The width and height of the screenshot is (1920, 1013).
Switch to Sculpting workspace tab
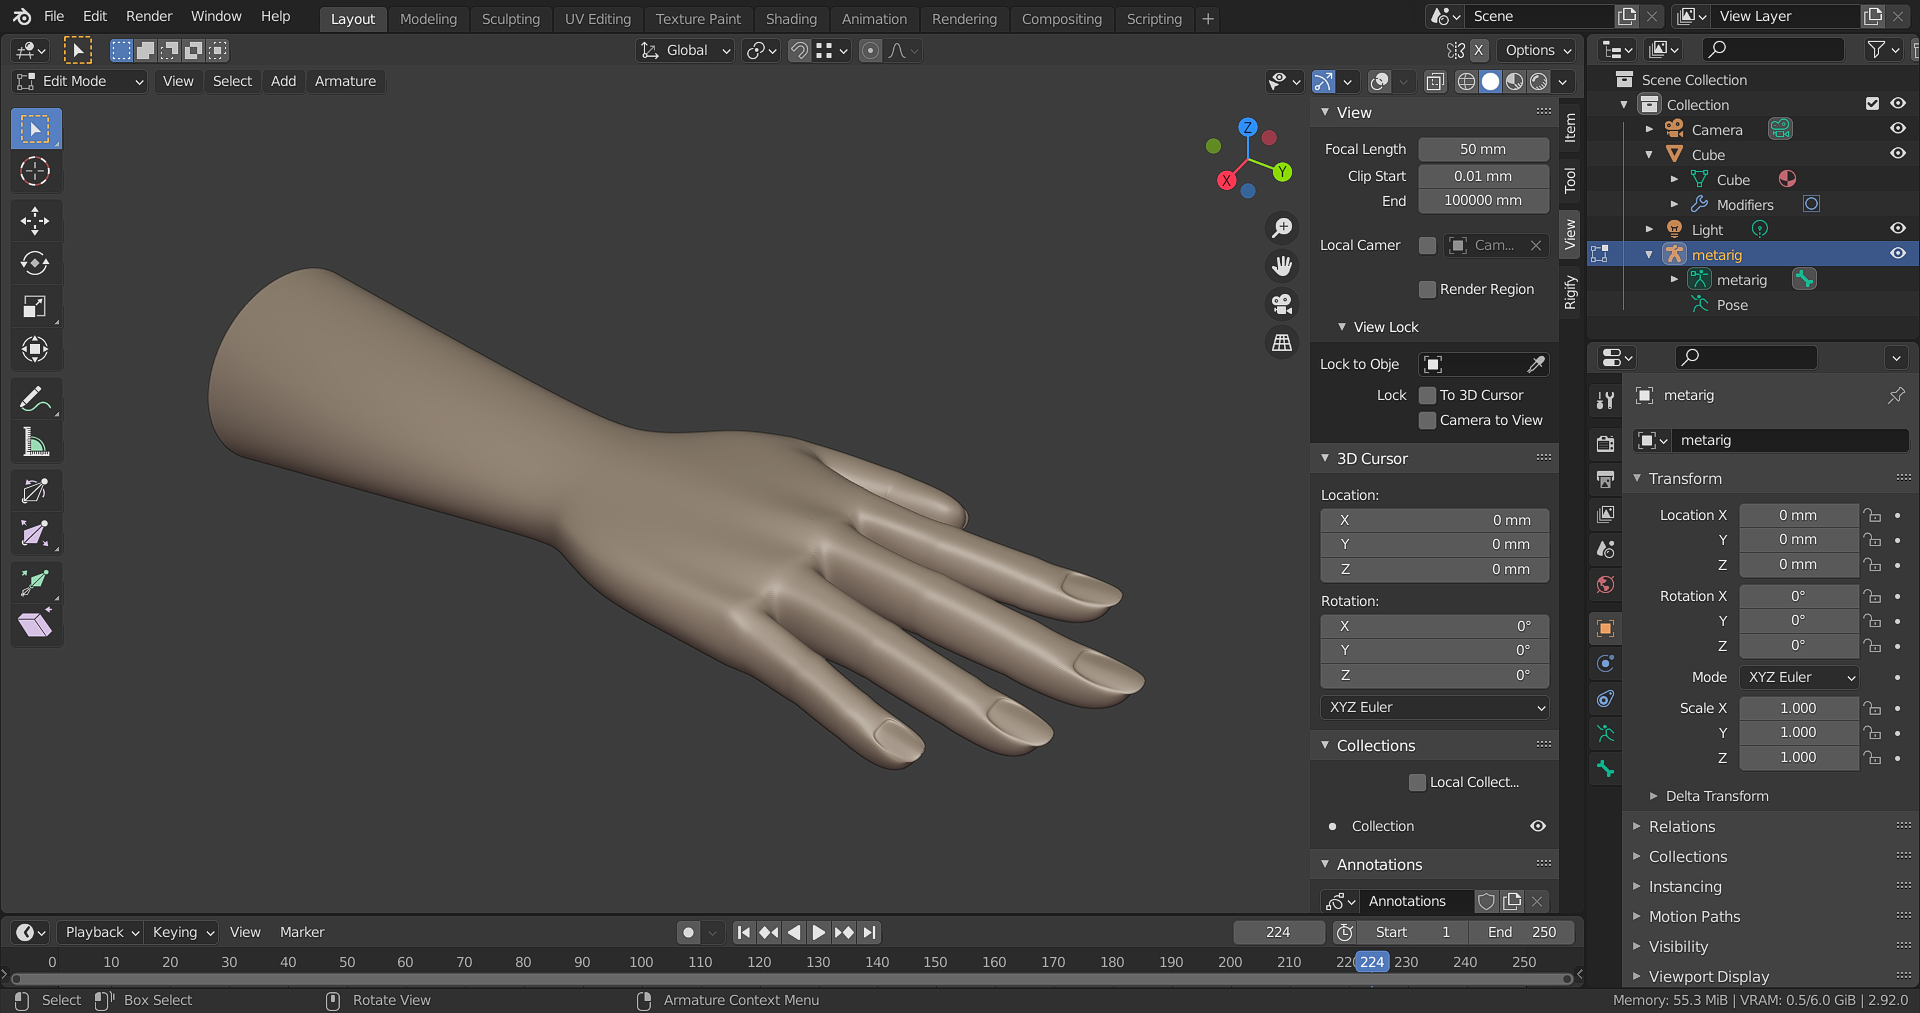510,19
